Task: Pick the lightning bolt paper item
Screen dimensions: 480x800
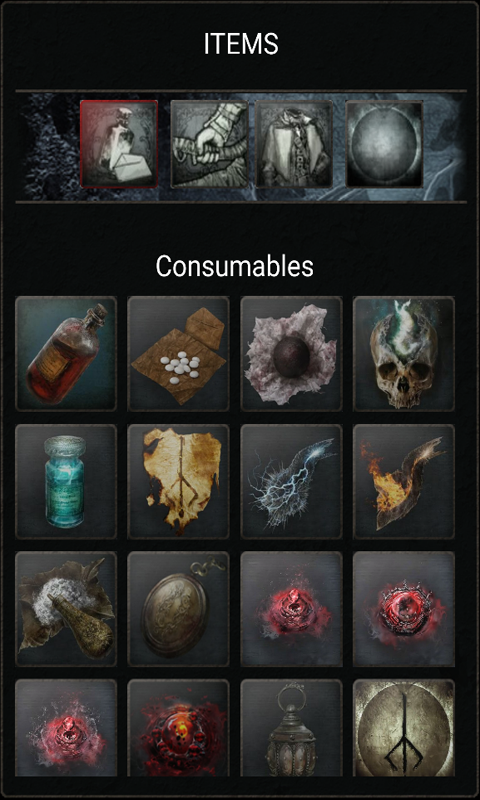Action: [x=291, y=481]
